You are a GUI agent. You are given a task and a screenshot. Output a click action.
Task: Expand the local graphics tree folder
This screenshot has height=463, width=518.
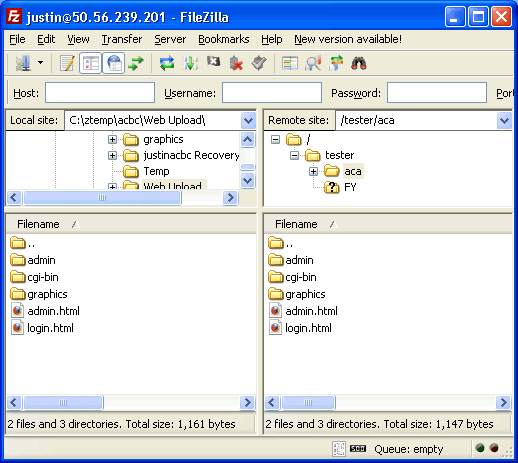(x=112, y=139)
